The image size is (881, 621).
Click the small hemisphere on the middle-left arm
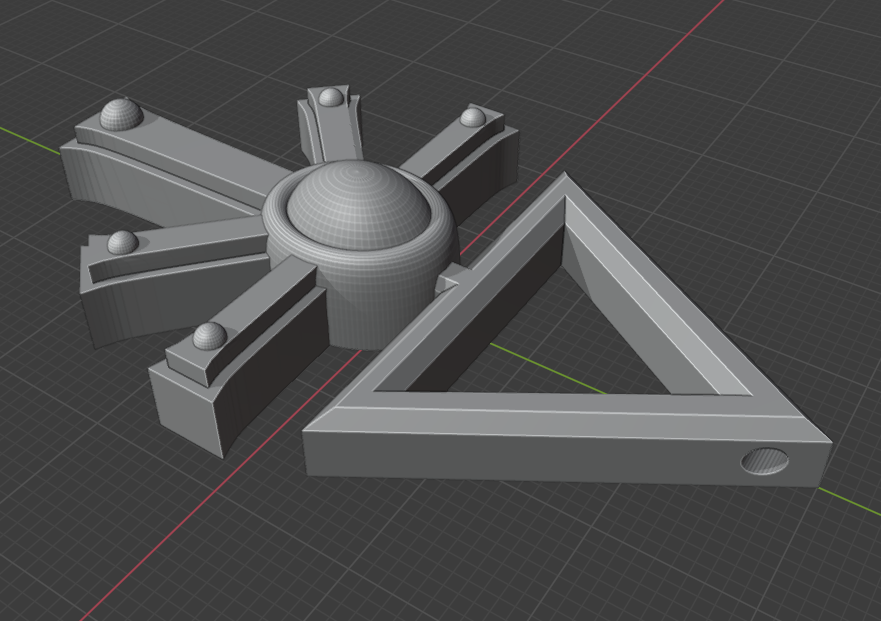(x=122, y=242)
